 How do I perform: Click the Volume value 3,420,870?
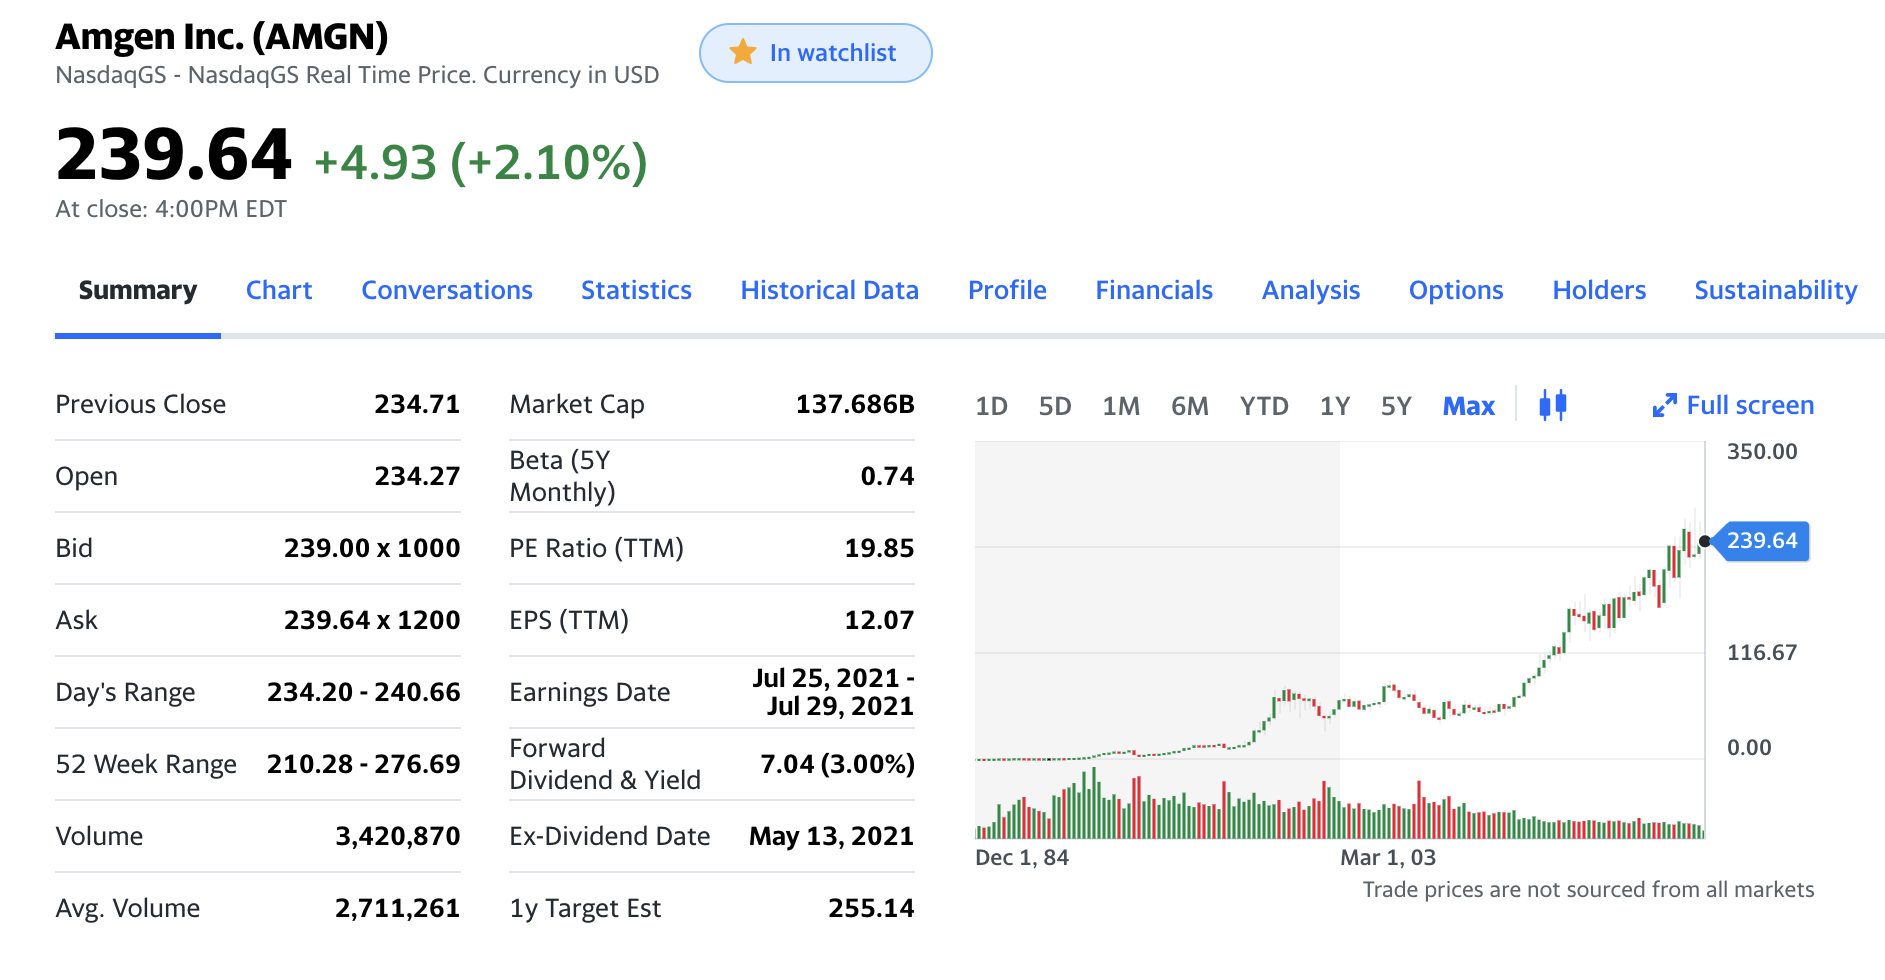398,836
